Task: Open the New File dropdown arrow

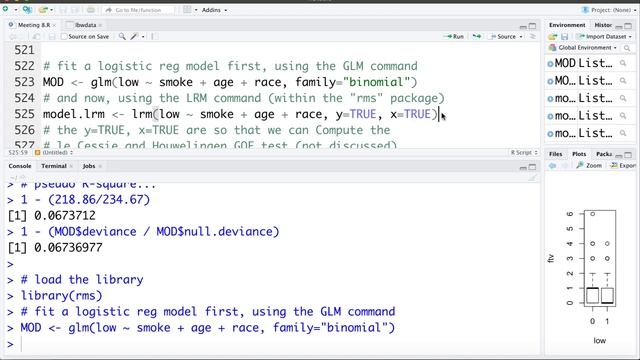Action: pos(16,9)
